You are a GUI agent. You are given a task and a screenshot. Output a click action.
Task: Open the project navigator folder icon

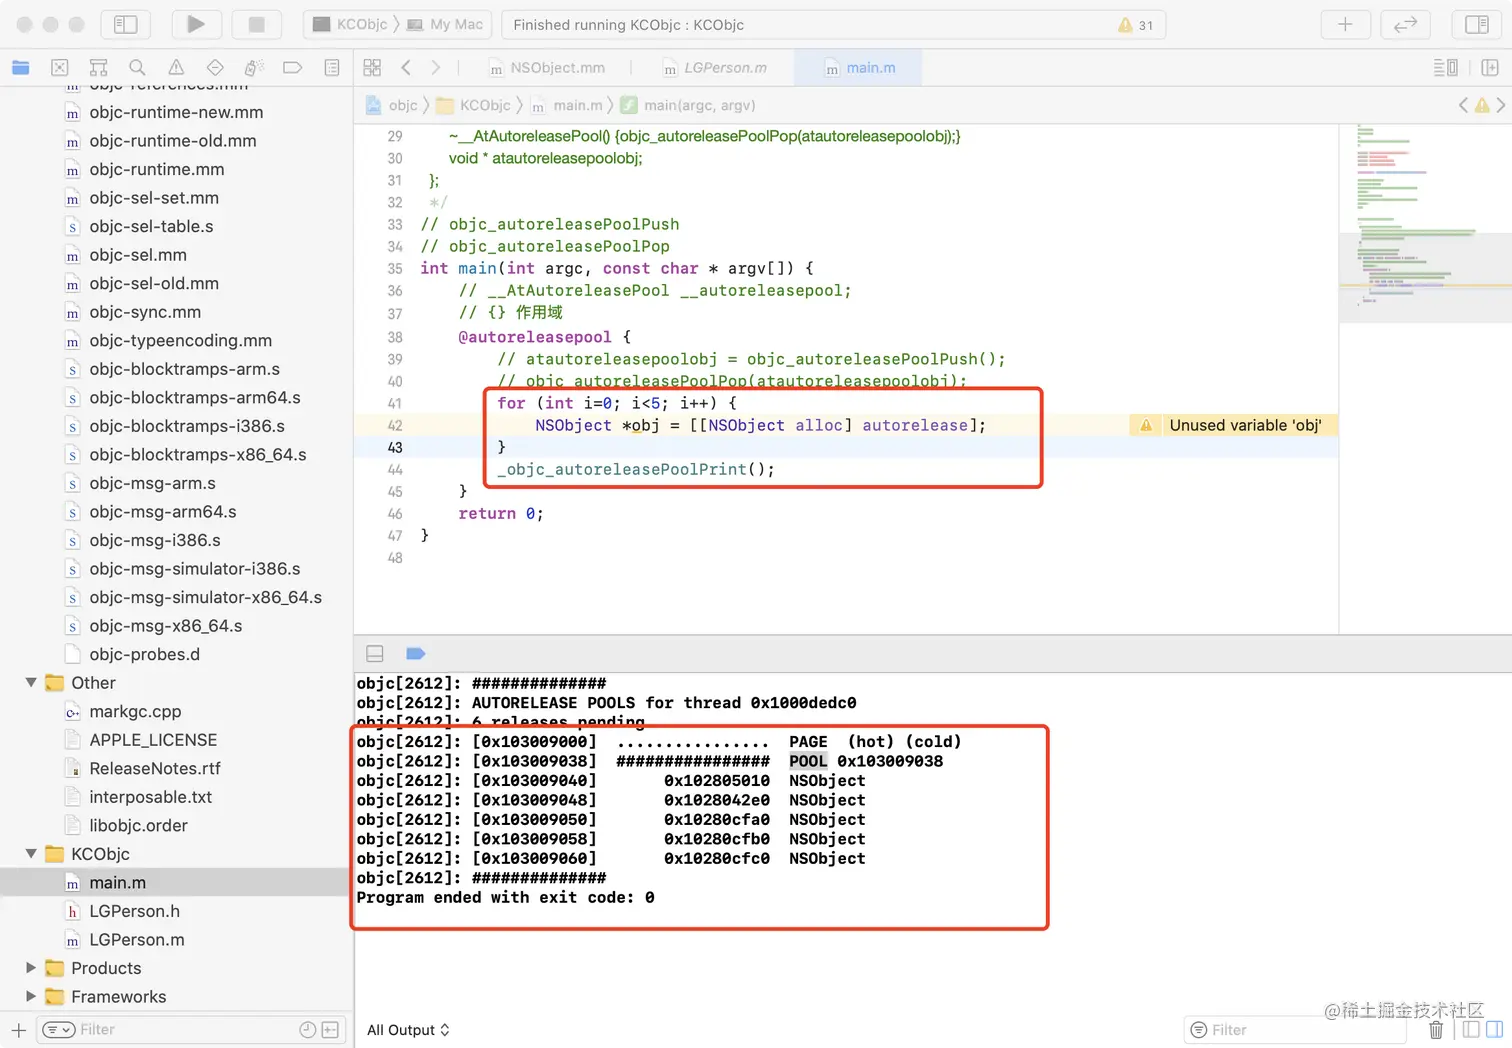(21, 68)
